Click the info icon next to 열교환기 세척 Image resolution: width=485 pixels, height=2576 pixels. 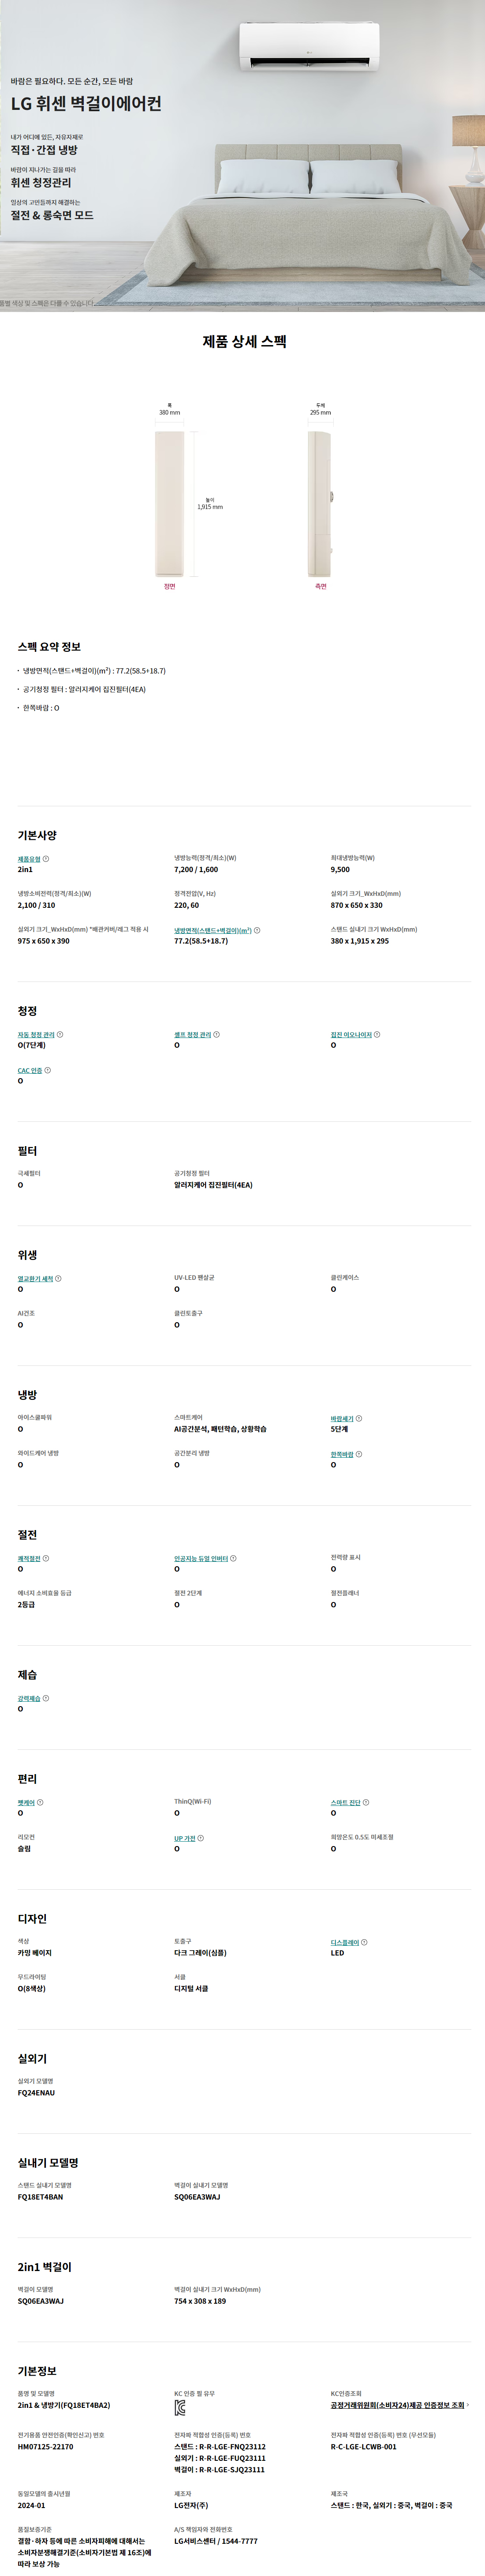tap(58, 1278)
